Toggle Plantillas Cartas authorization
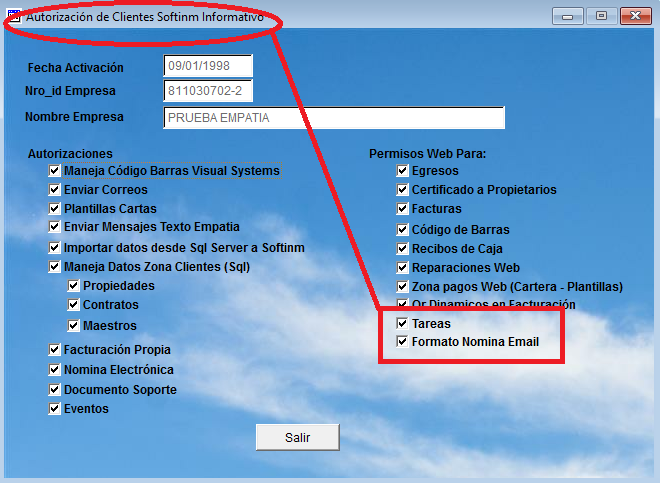 [x=54, y=208]
